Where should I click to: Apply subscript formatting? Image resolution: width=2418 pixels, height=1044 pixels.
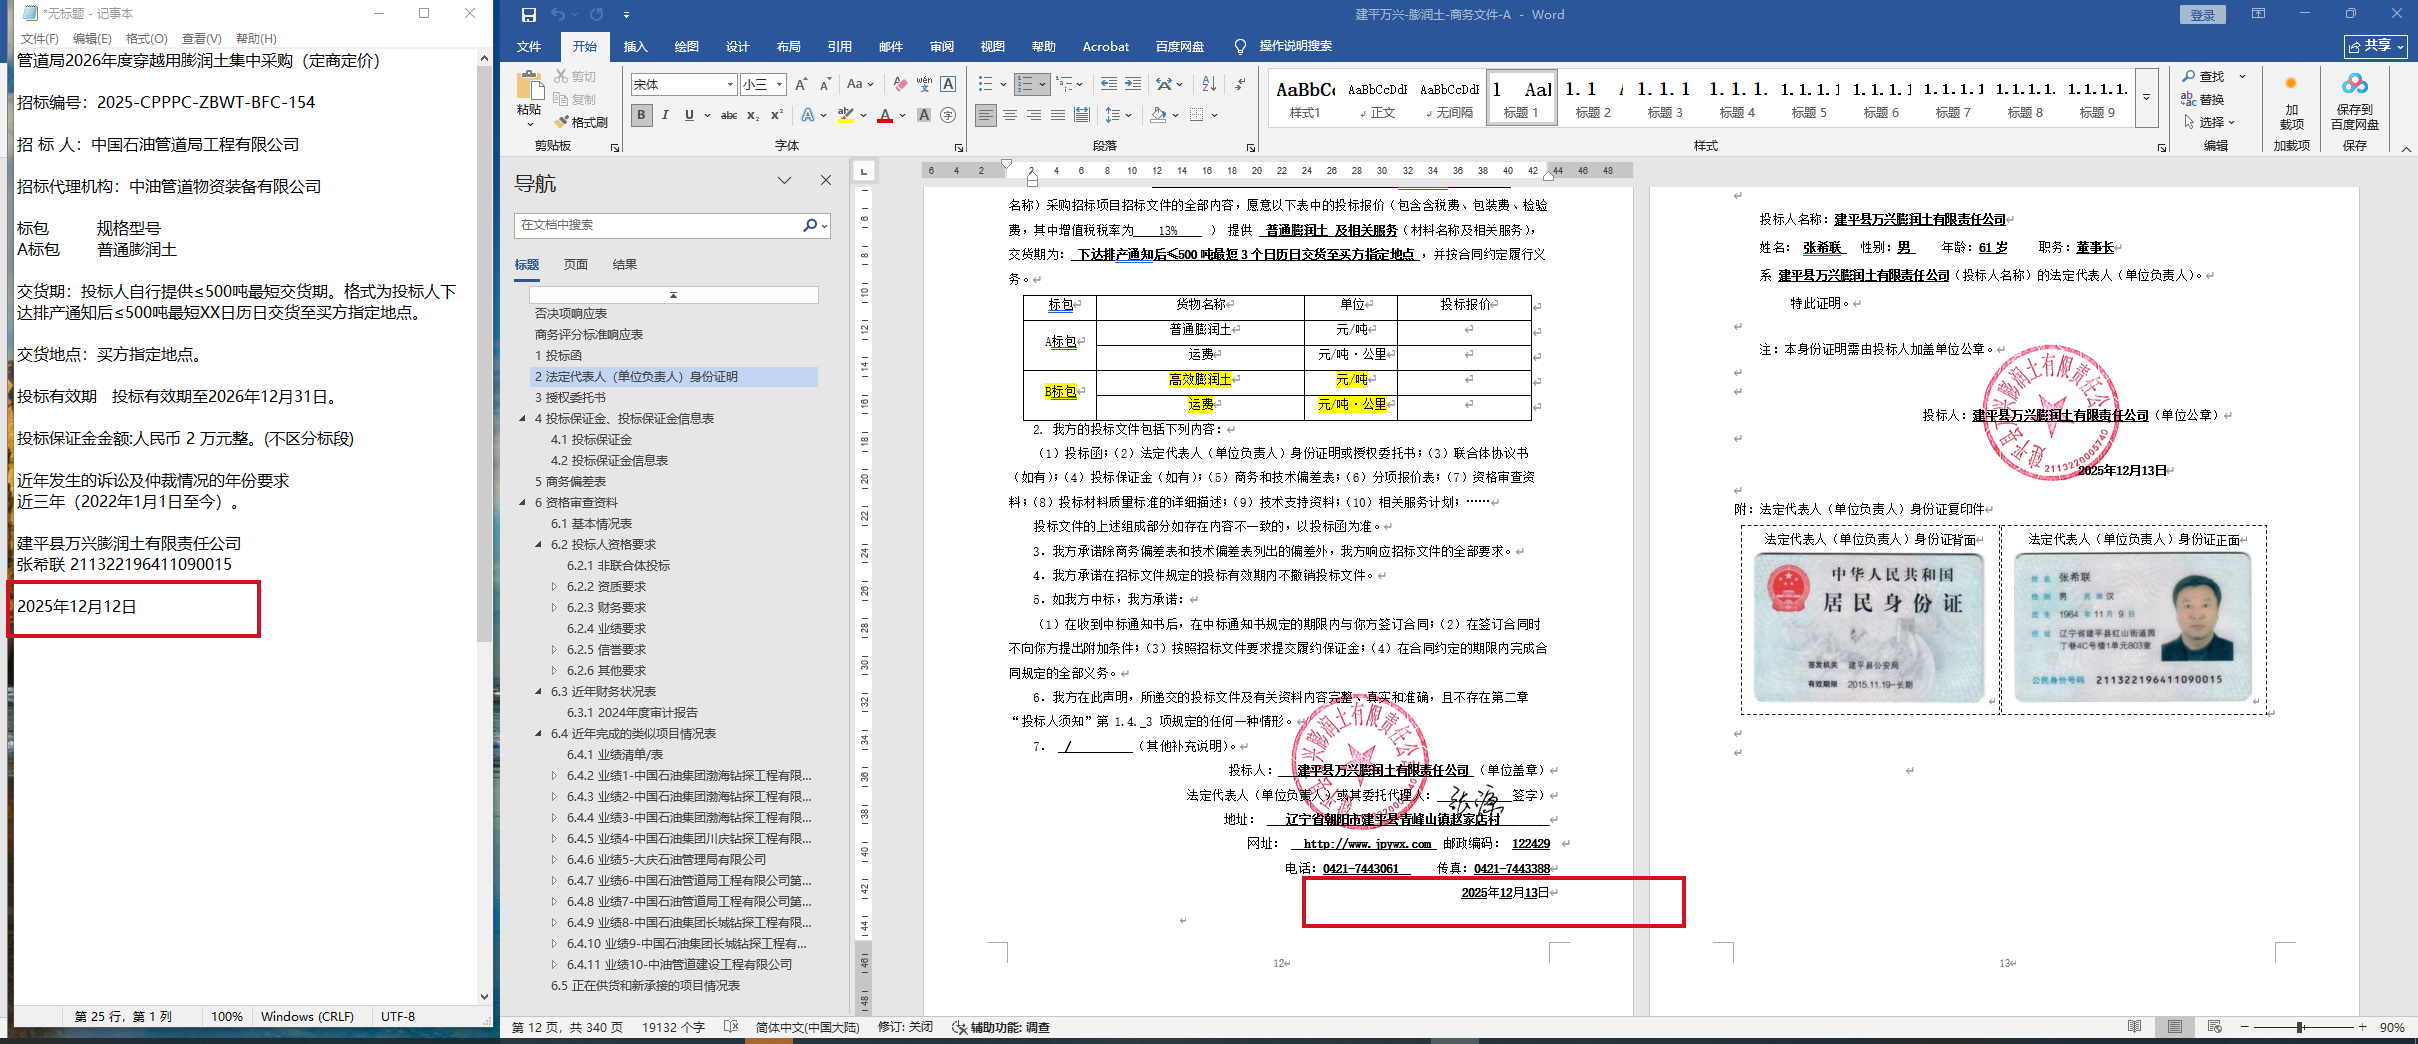click(753, 116)
